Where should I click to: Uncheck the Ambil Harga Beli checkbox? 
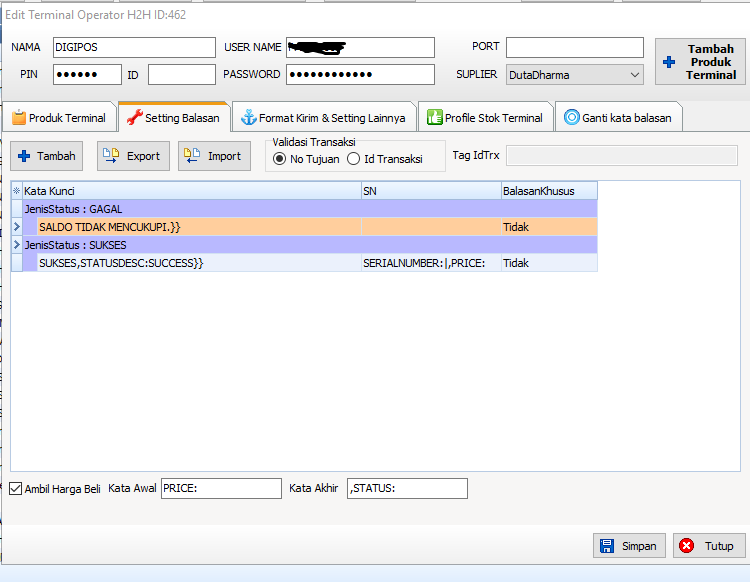click(x=15, y=489)
